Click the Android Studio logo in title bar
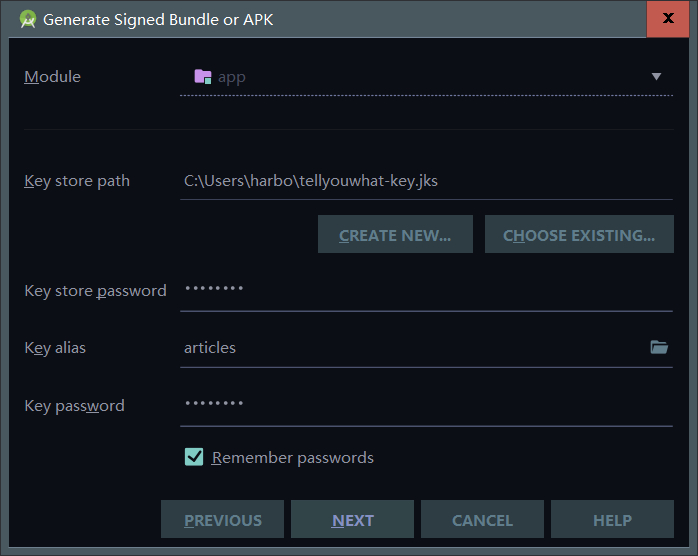The height and width of the screenshot is (556, 698). [28, 19]
